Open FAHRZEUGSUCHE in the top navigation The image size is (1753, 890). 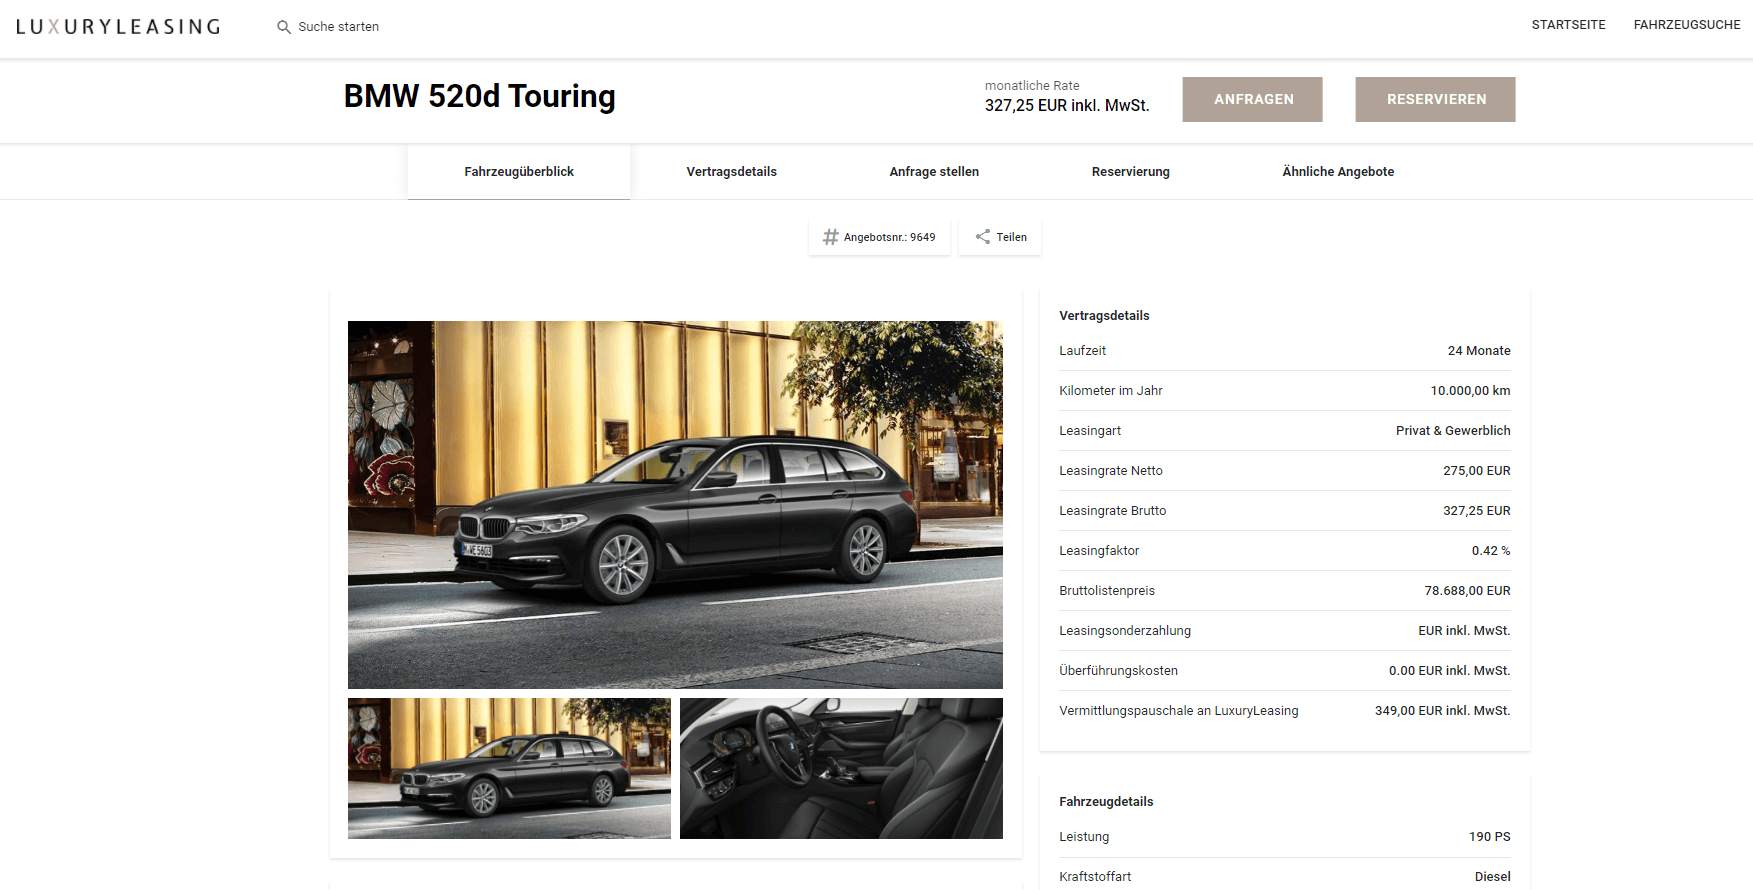coord(1687,25)
